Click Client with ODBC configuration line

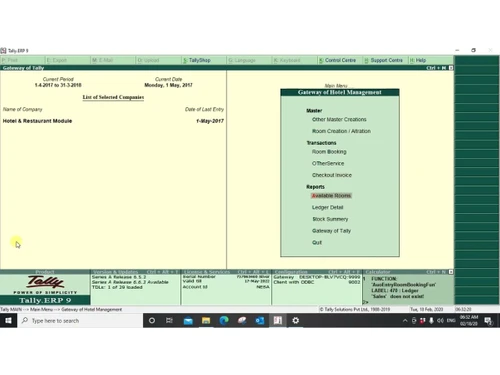317,282
